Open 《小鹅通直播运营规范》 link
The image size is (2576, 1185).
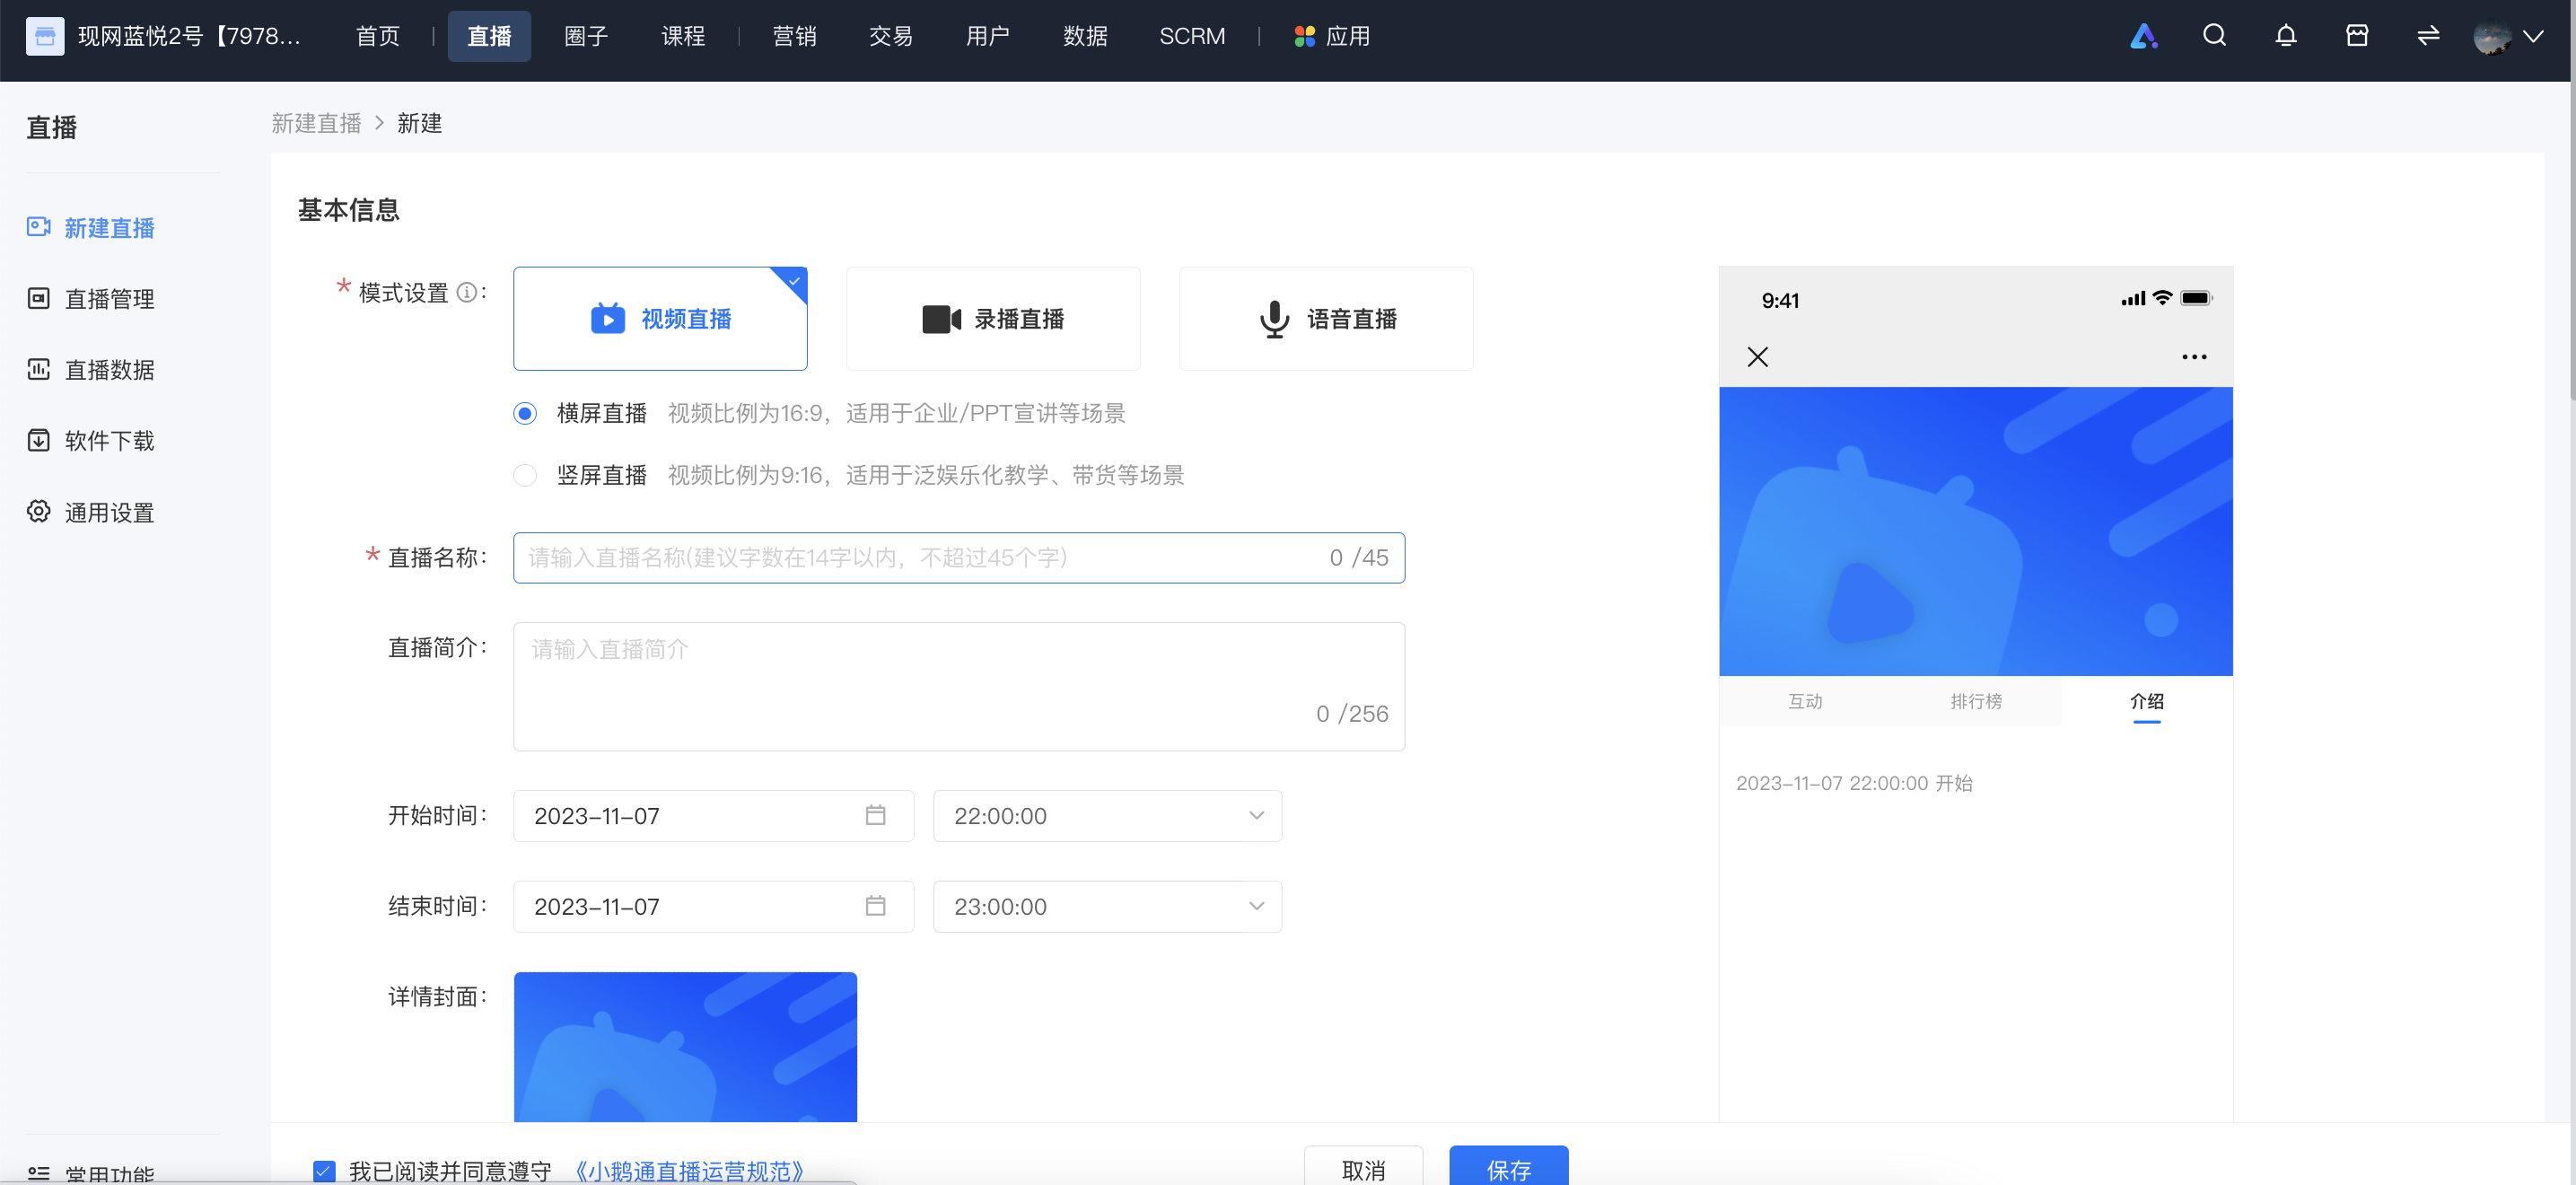[689, 1171]
